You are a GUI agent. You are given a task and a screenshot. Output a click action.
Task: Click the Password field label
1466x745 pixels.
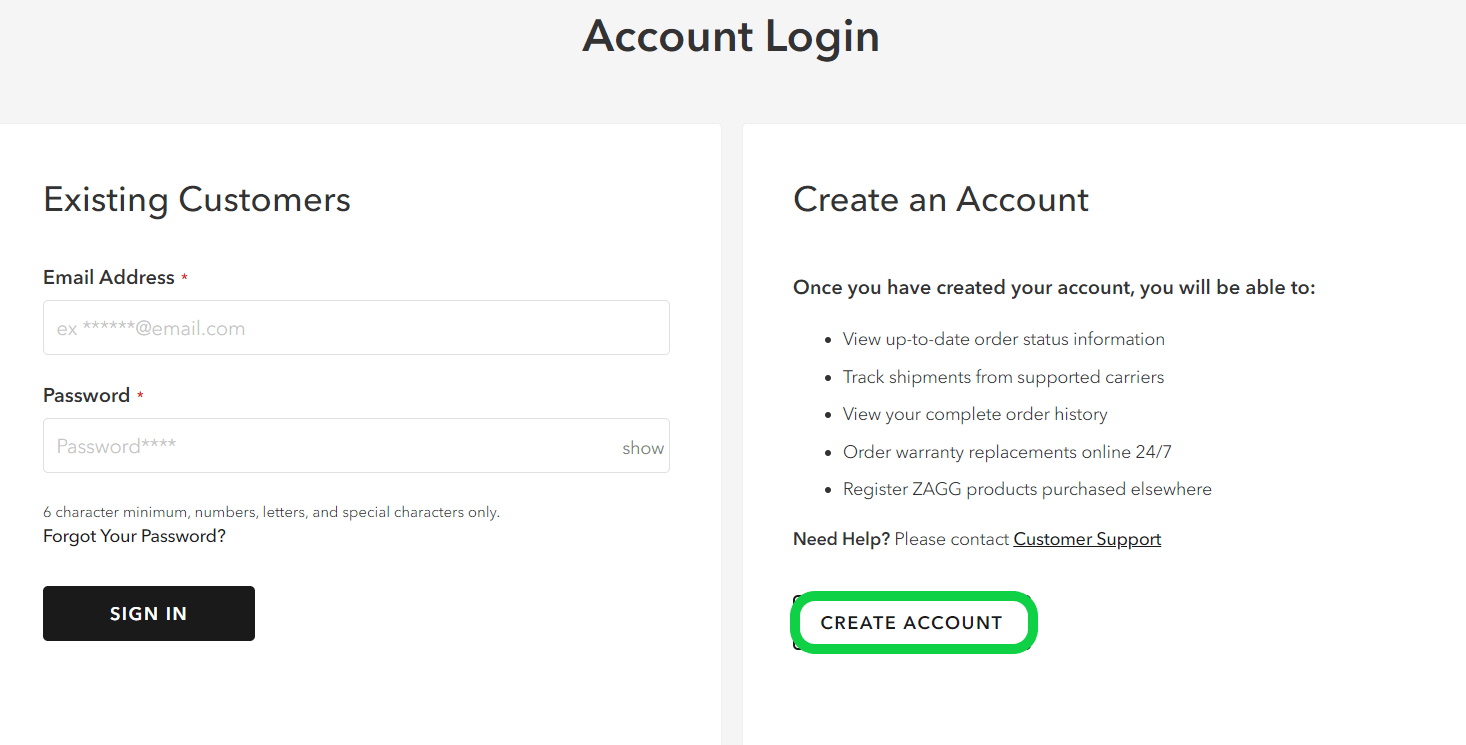pyautogui.click(x=87, y=396)
